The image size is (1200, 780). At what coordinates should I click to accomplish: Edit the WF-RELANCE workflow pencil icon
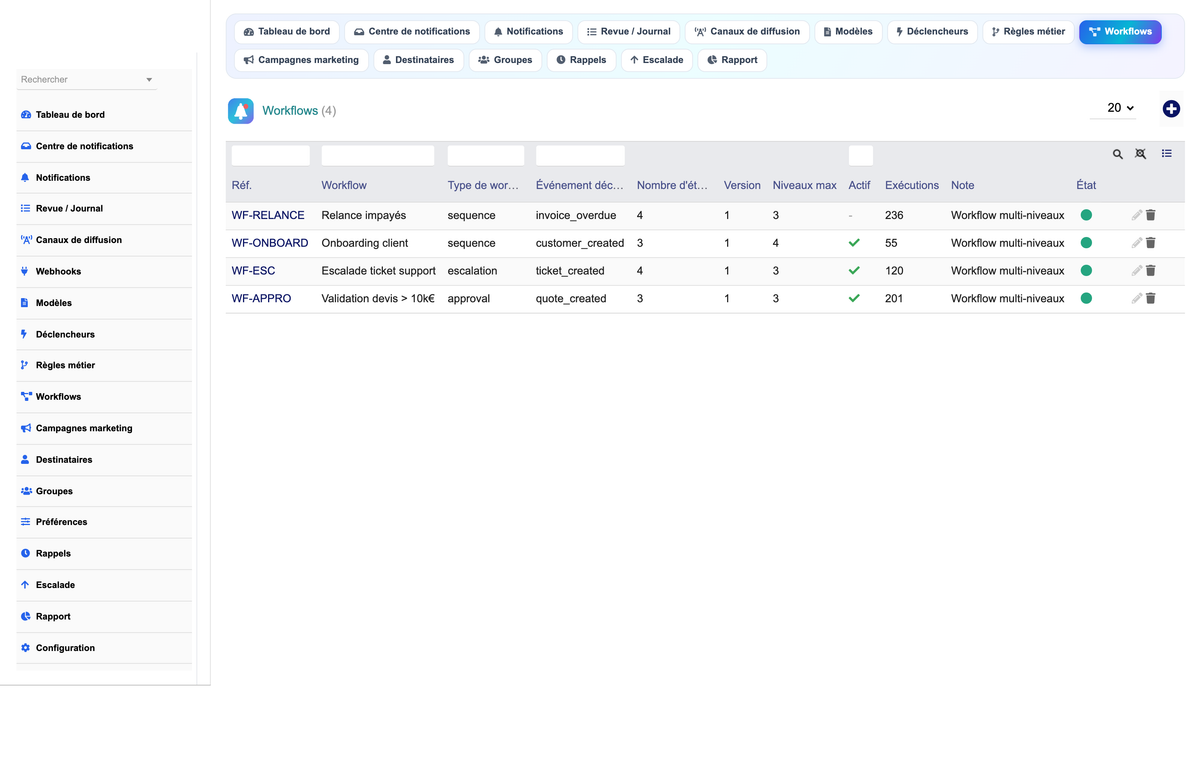pos(1137,215)
